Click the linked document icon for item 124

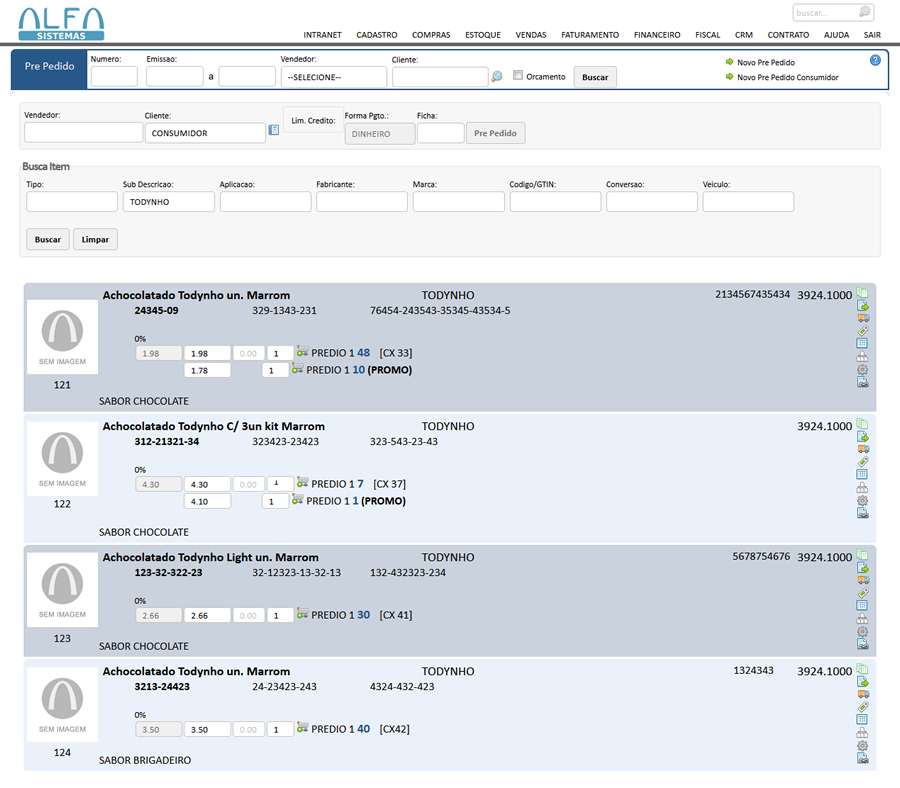862,758
